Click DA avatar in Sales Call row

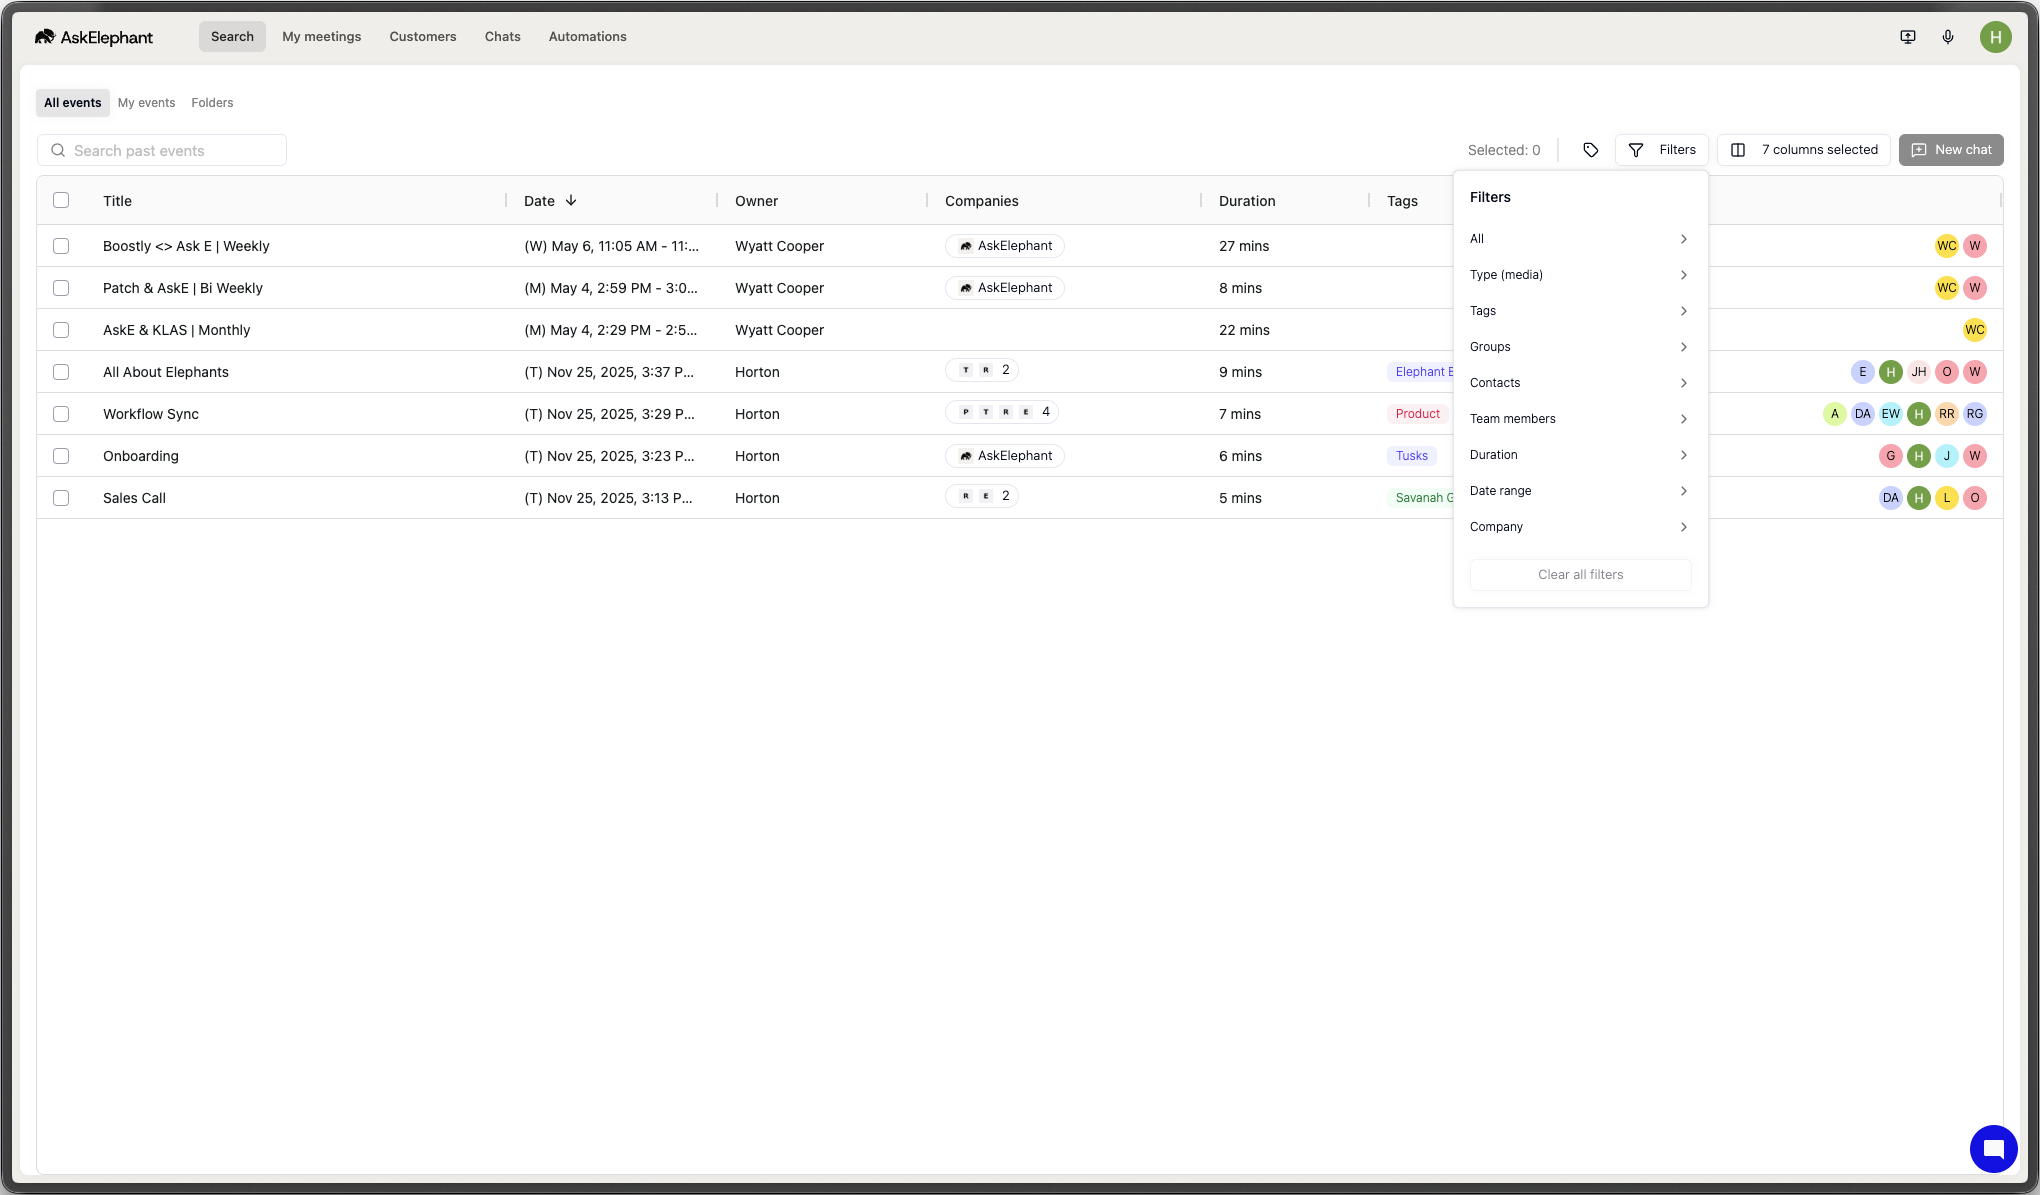click(x=1891, y=498)
